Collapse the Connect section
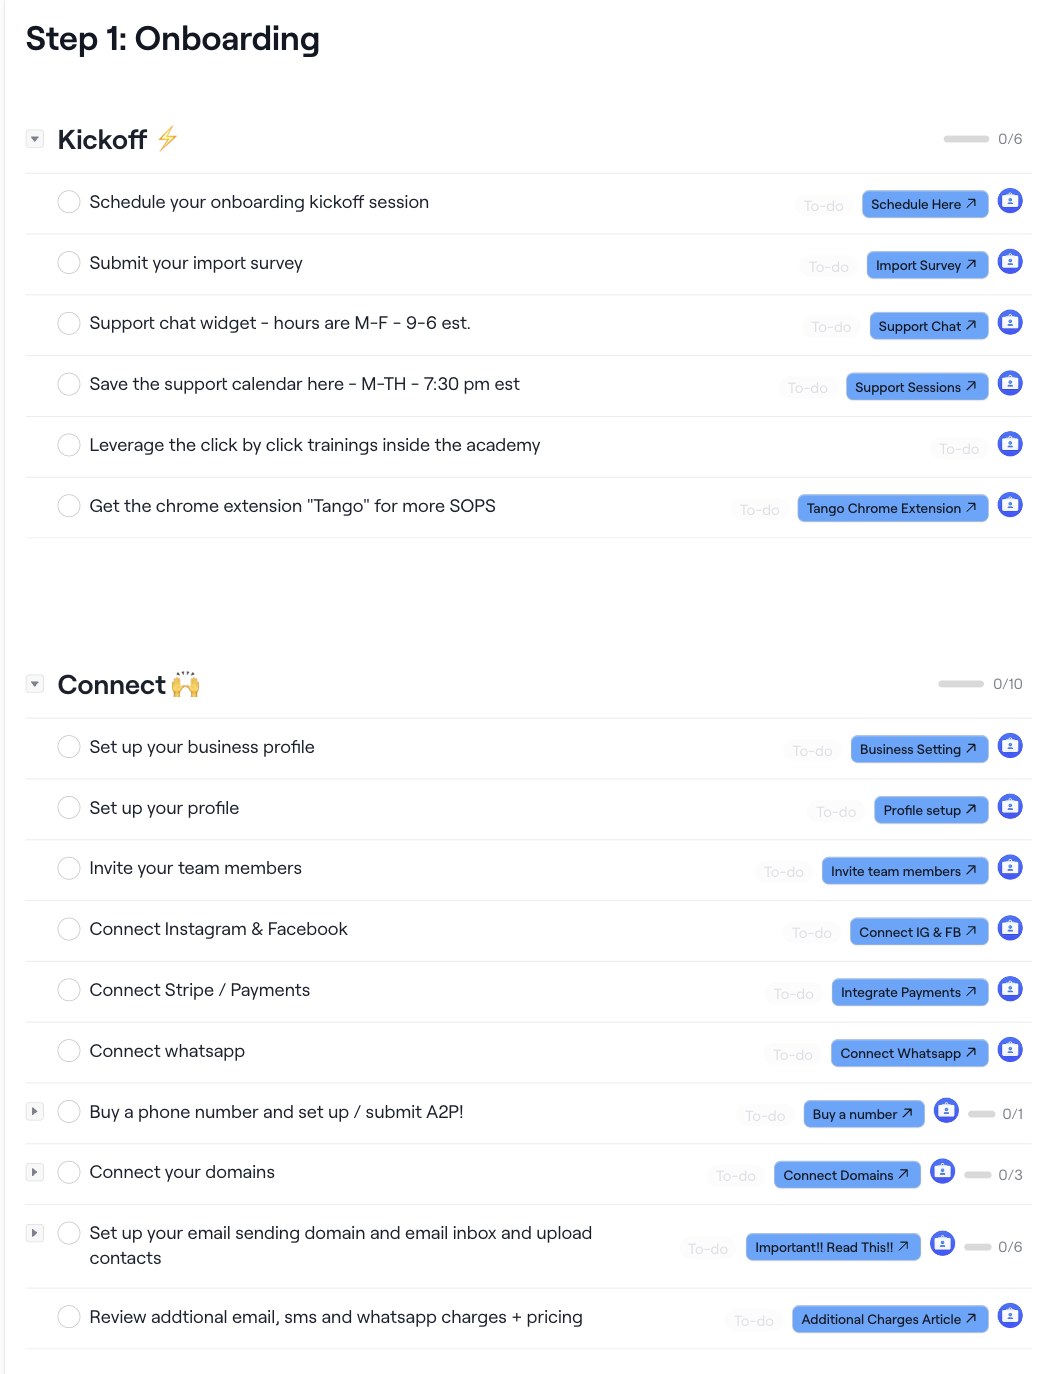Image resolution: width=1052 pixels, height=1374 pixels. click(35, 684)
